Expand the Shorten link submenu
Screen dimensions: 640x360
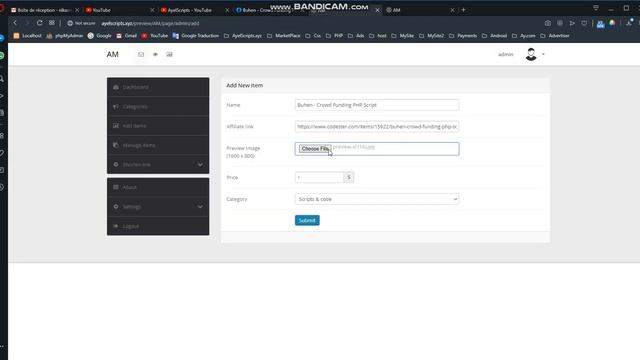click(158, 164)
